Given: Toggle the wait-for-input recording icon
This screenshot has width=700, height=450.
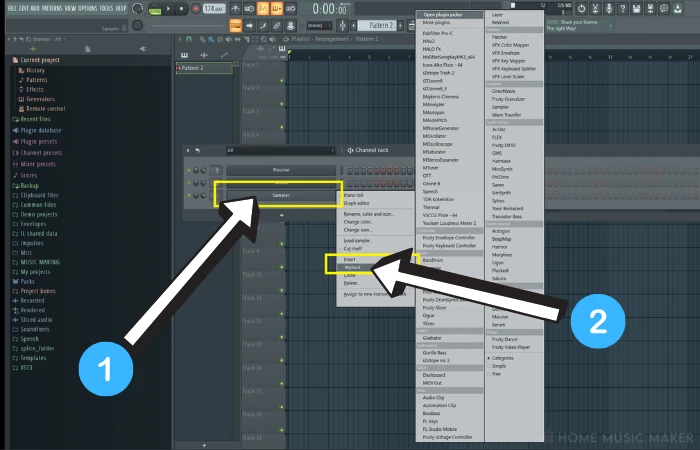Looking at the screenshot, I should (249, 8).
